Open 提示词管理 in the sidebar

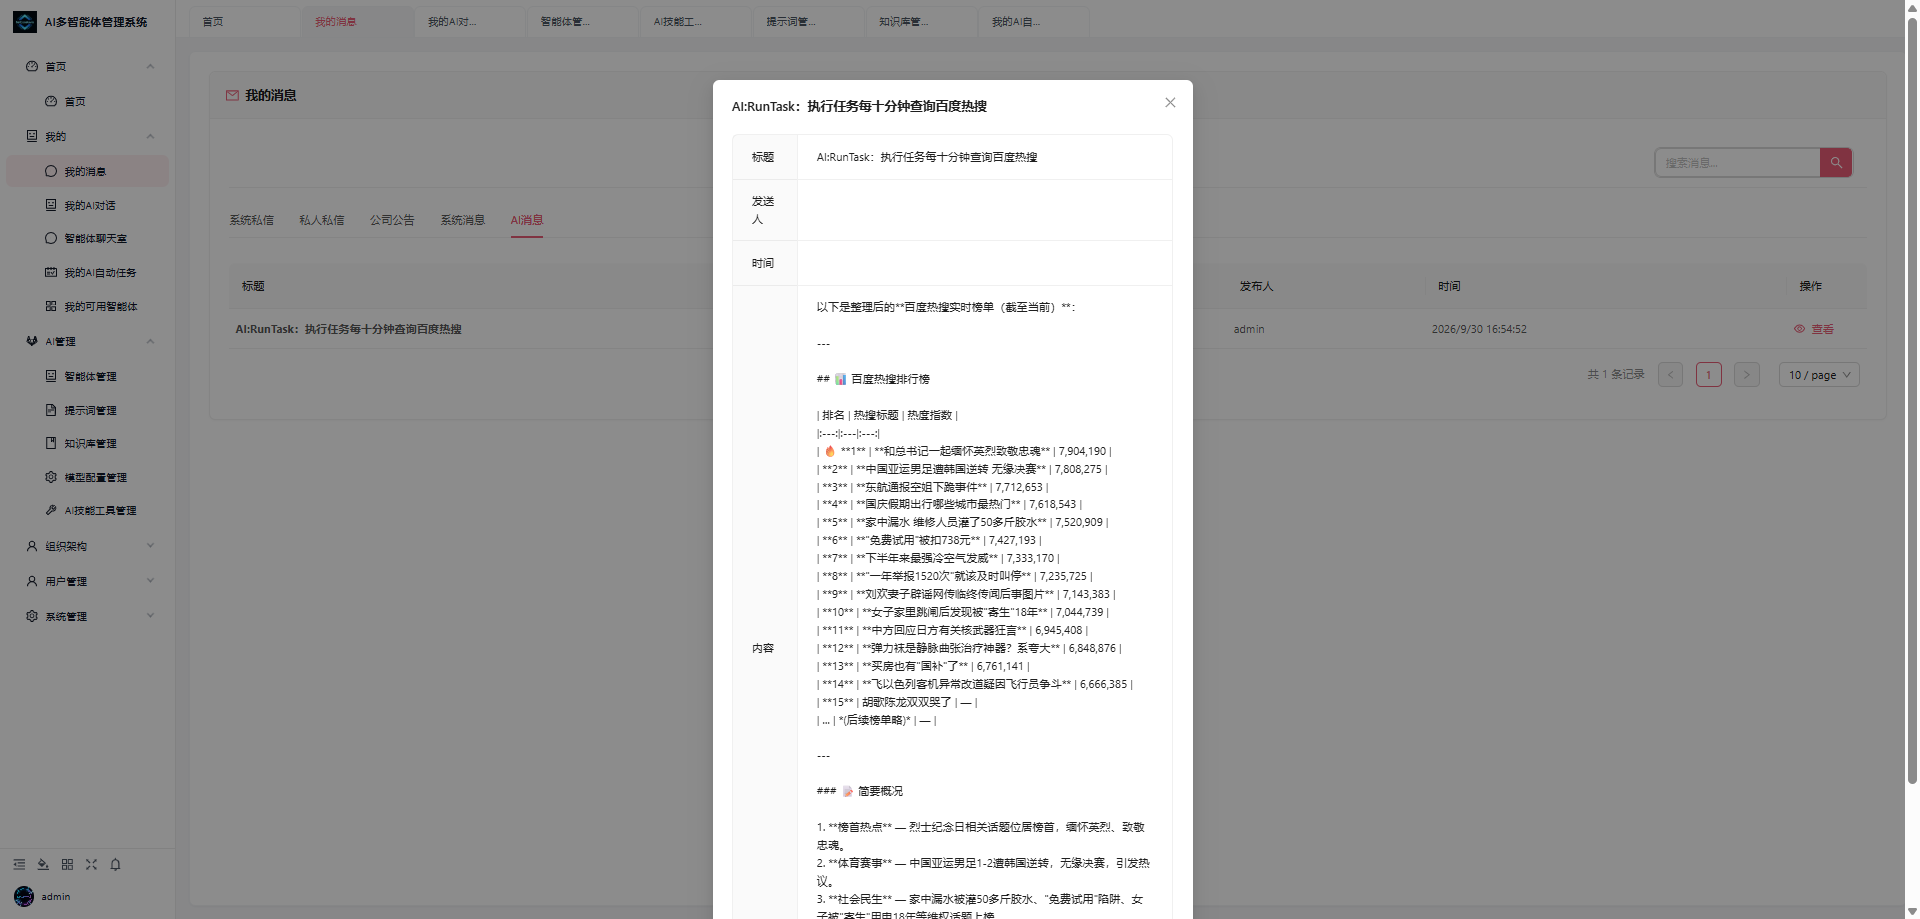tap(87, 410)
